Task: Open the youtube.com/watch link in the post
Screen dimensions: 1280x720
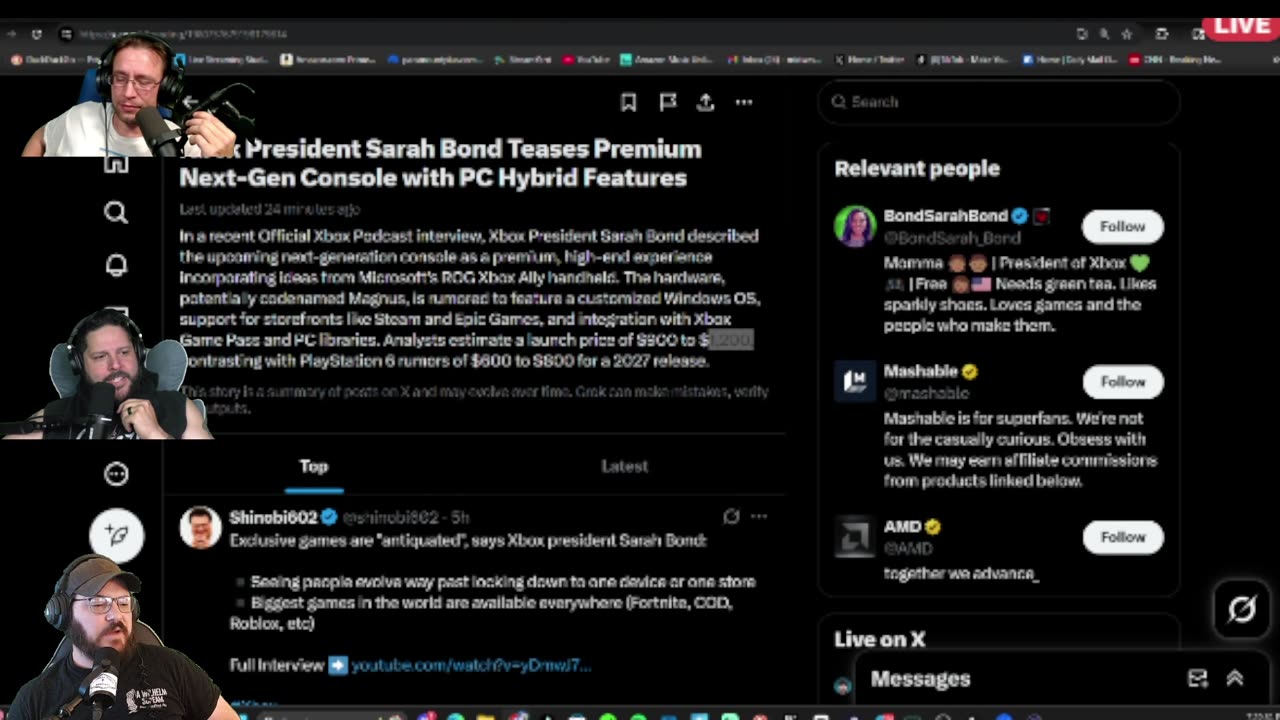Action: click(x=471, y=665)
